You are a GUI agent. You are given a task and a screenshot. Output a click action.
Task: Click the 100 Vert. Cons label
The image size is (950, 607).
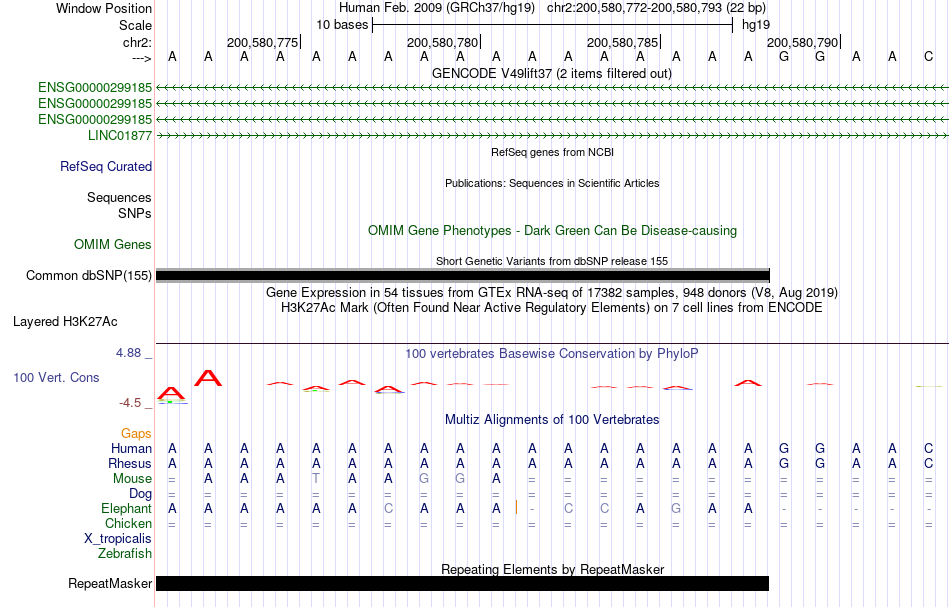pos(56,377)
